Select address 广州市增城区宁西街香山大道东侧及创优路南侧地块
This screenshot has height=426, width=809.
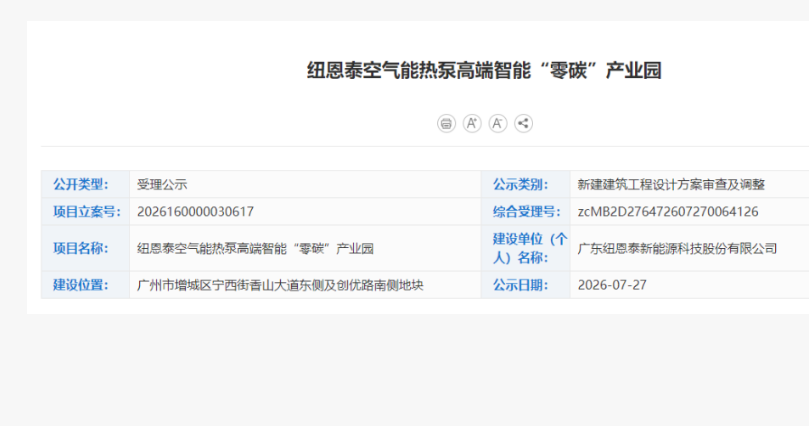coord(280,285)
